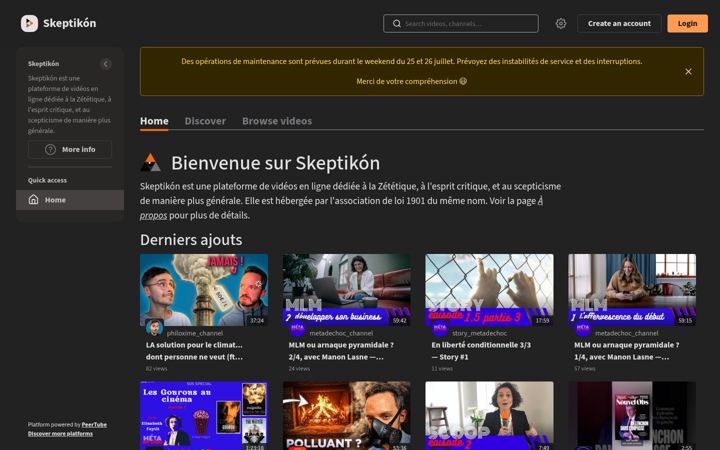Click the Skeptikón logo icon
The width and height of the screenshot is (720, 450).
pyautogui.click(x=29, y=23)
